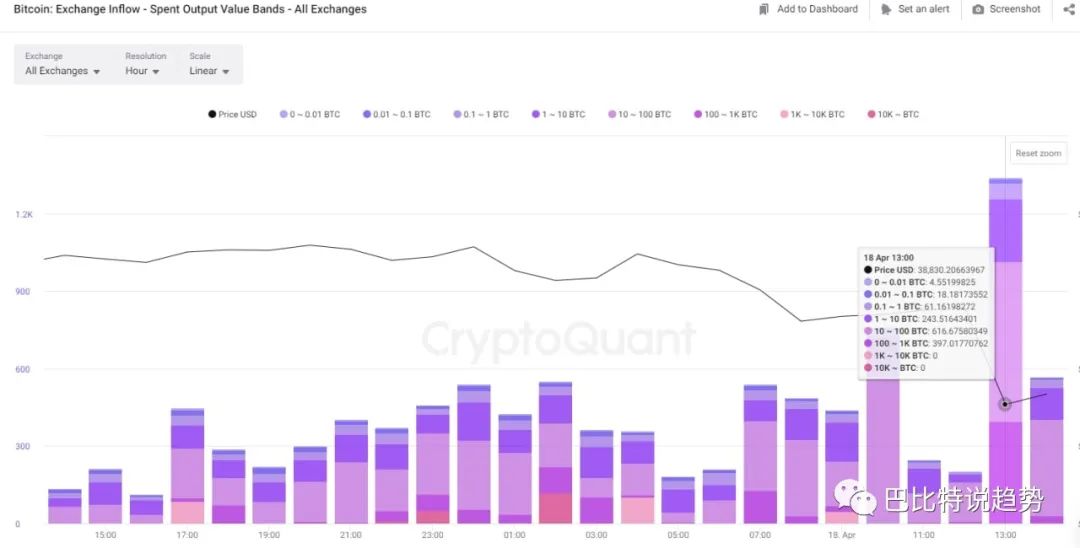This screenshot has width=1080, height=548.
Task: Open the Resolution Hour dropdown
Action: (142, 71)
